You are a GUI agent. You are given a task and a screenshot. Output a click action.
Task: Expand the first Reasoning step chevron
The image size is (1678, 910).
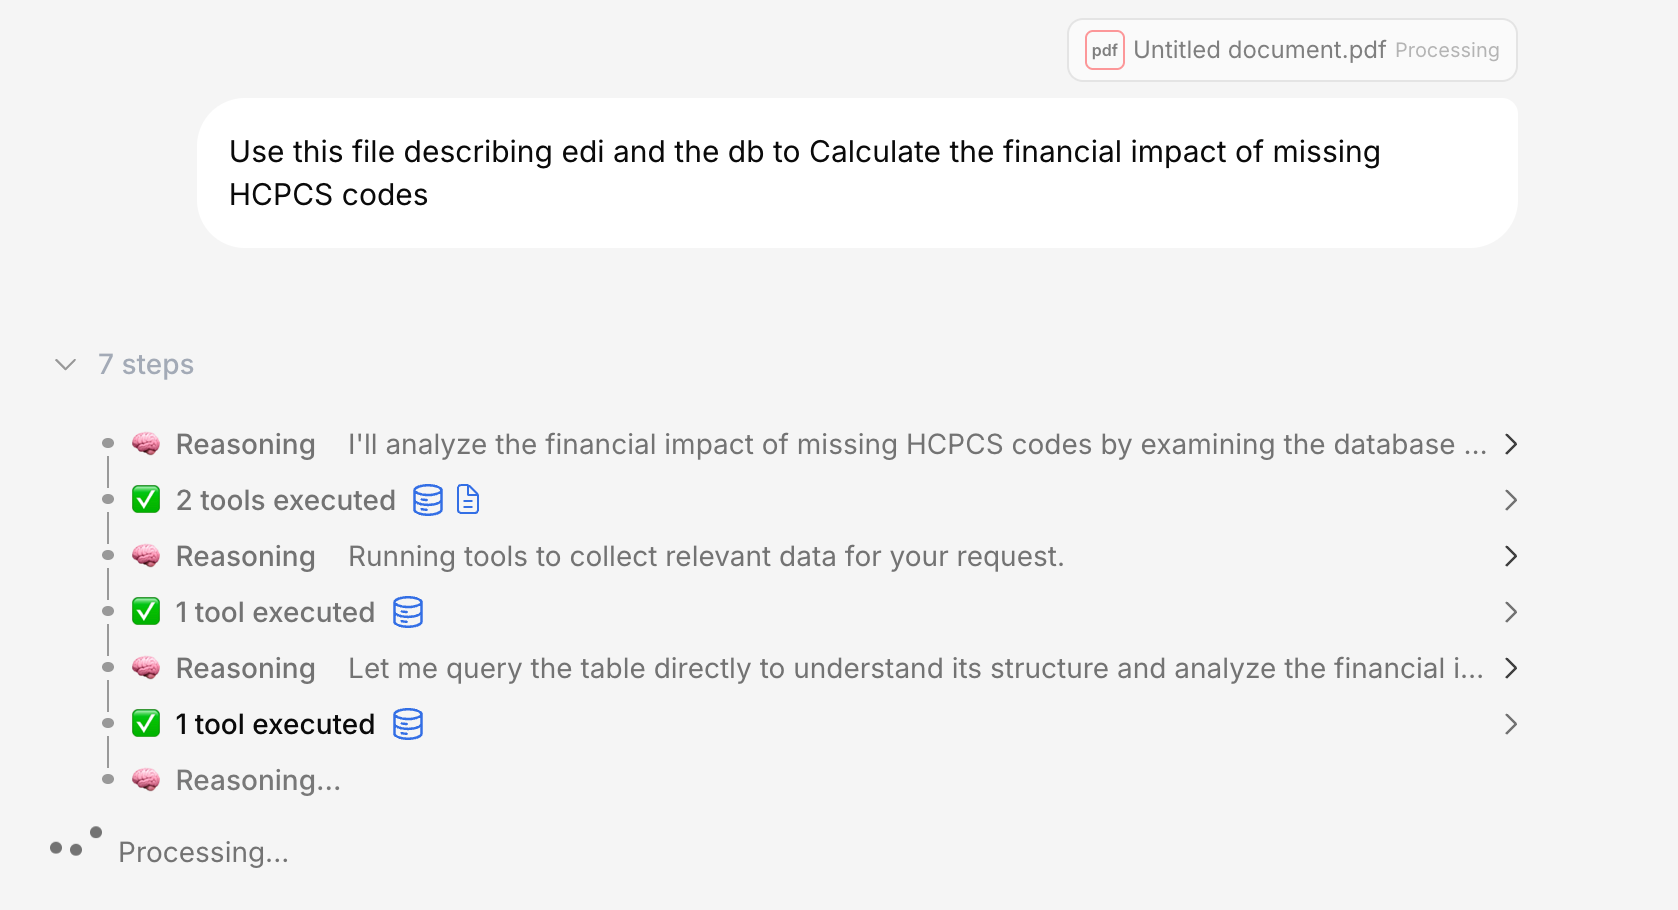1511,444
